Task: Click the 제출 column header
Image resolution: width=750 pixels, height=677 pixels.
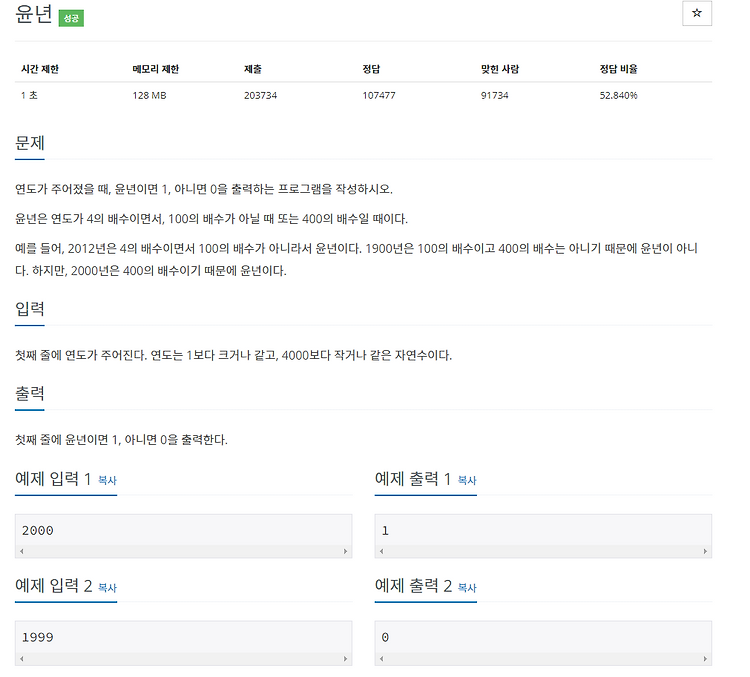Action: [253, 69]
